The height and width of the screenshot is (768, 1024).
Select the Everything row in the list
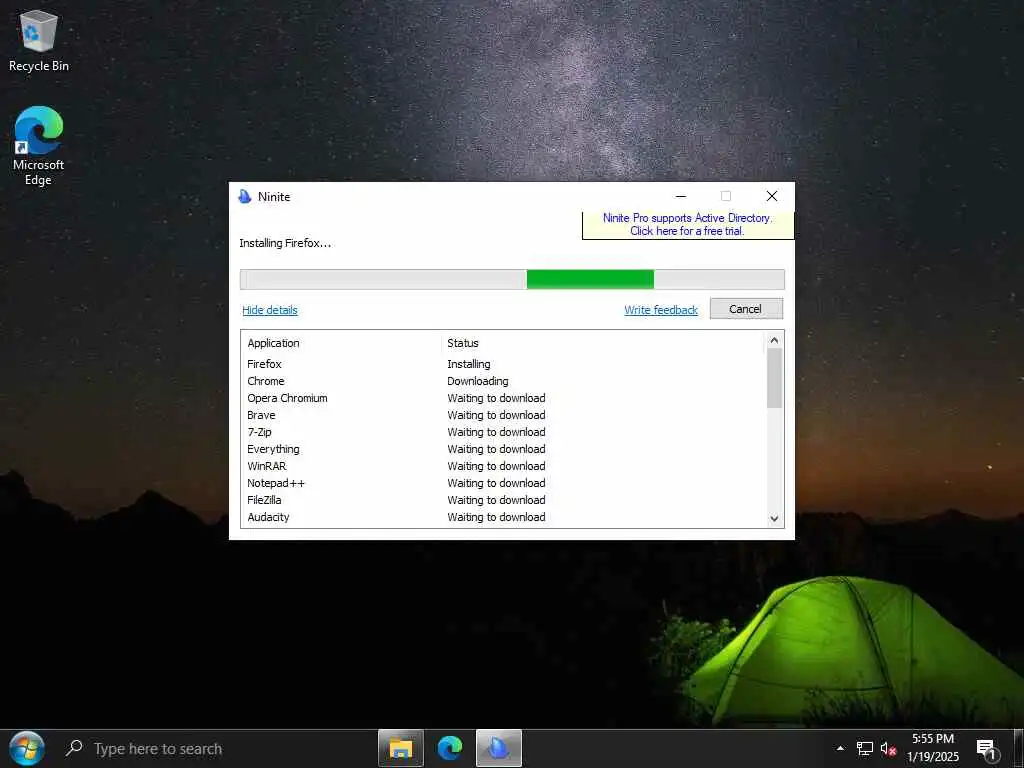click(x=503, y=449)
